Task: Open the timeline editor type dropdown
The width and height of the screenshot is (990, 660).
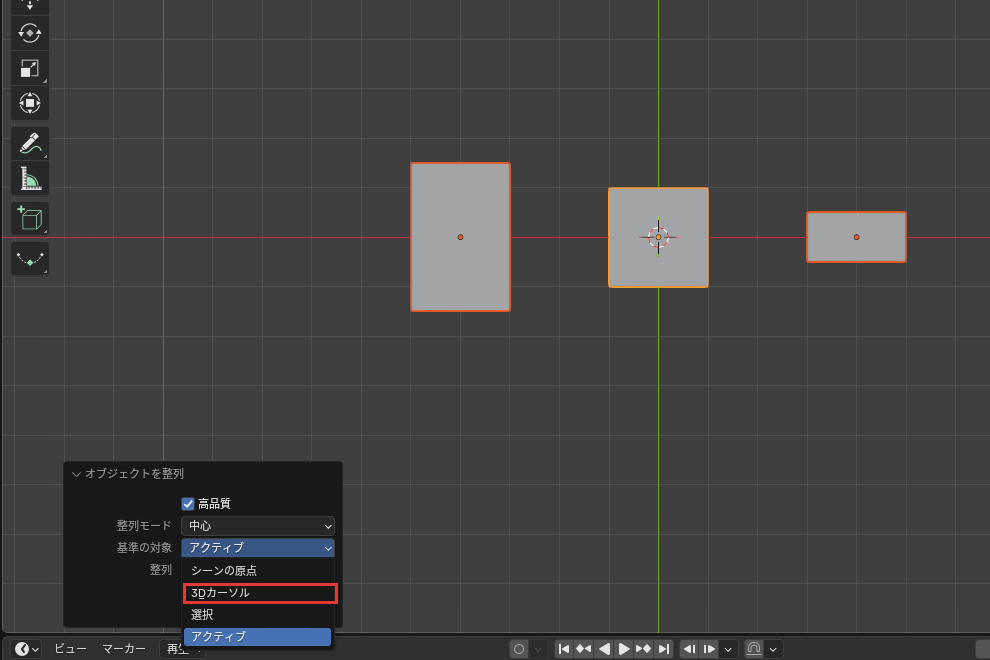Action: point(27,649)
